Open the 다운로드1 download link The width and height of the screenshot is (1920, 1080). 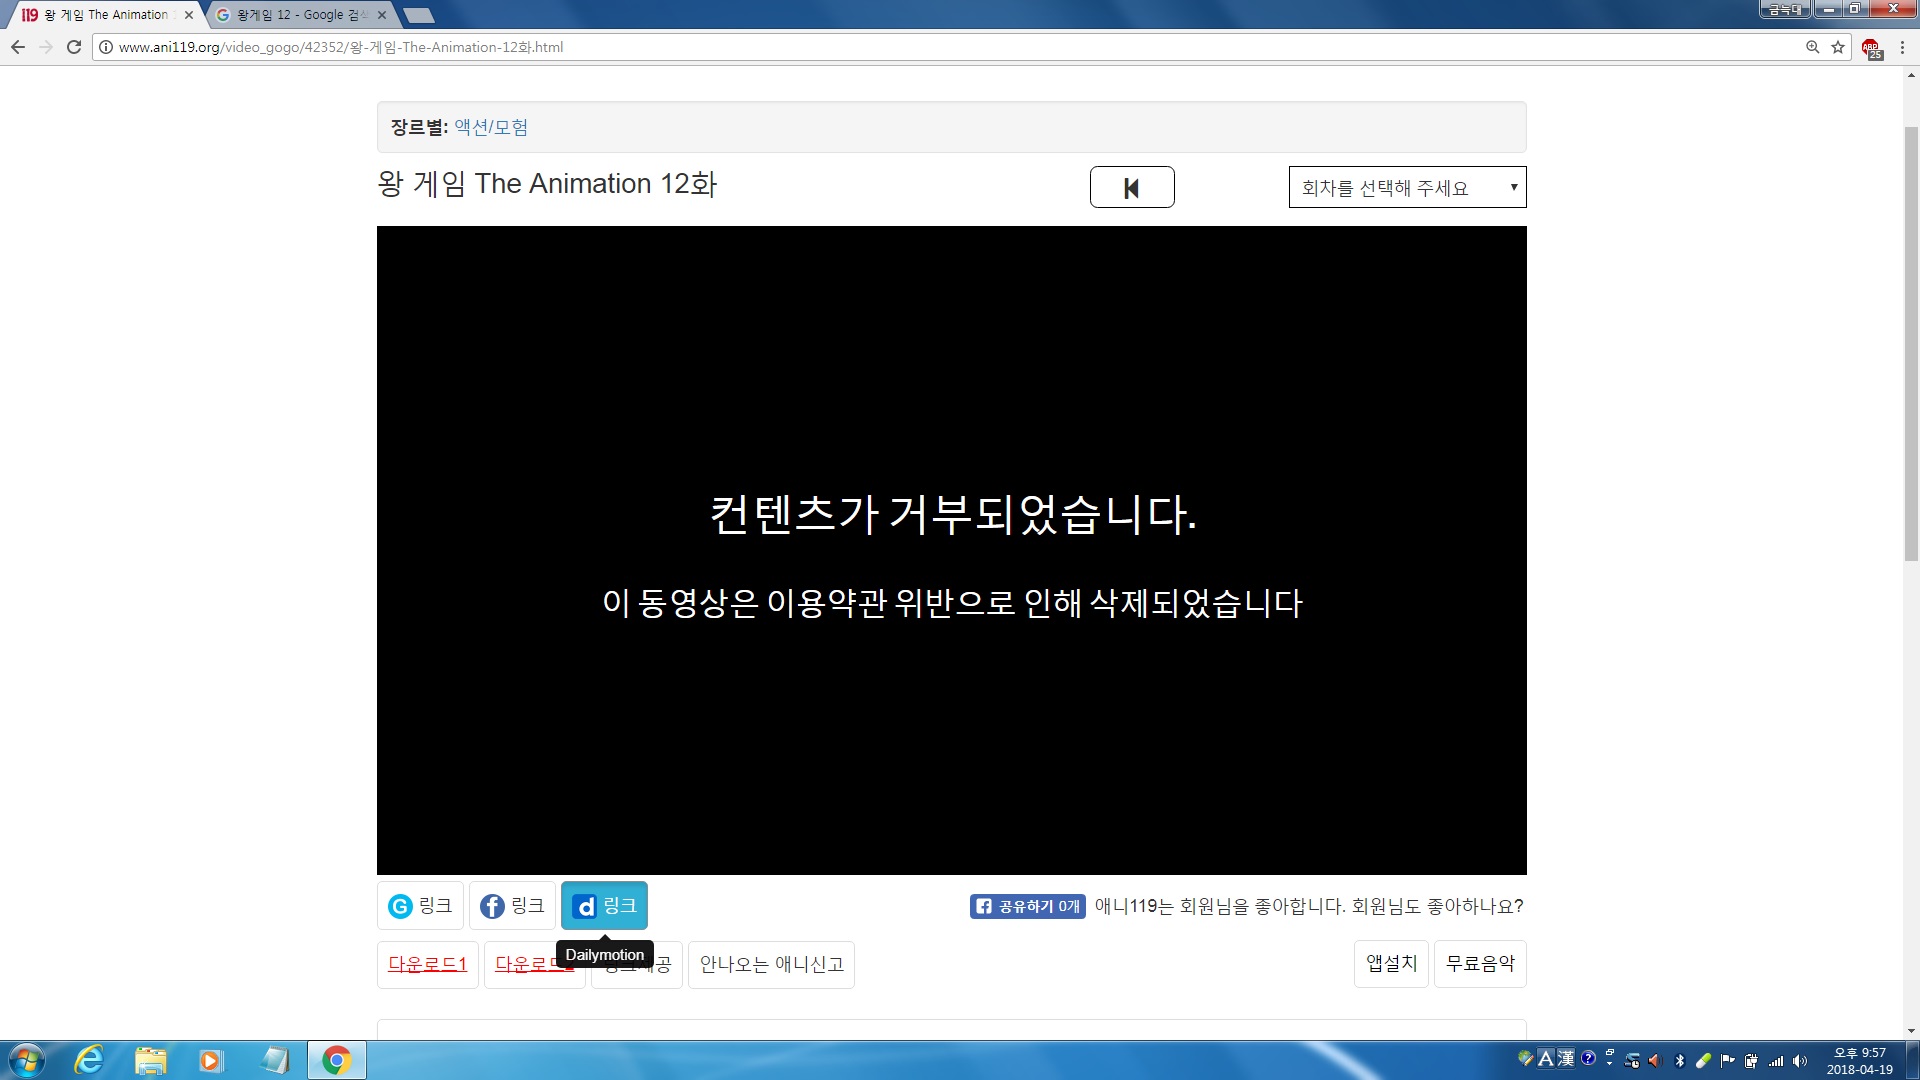point(427,964)
